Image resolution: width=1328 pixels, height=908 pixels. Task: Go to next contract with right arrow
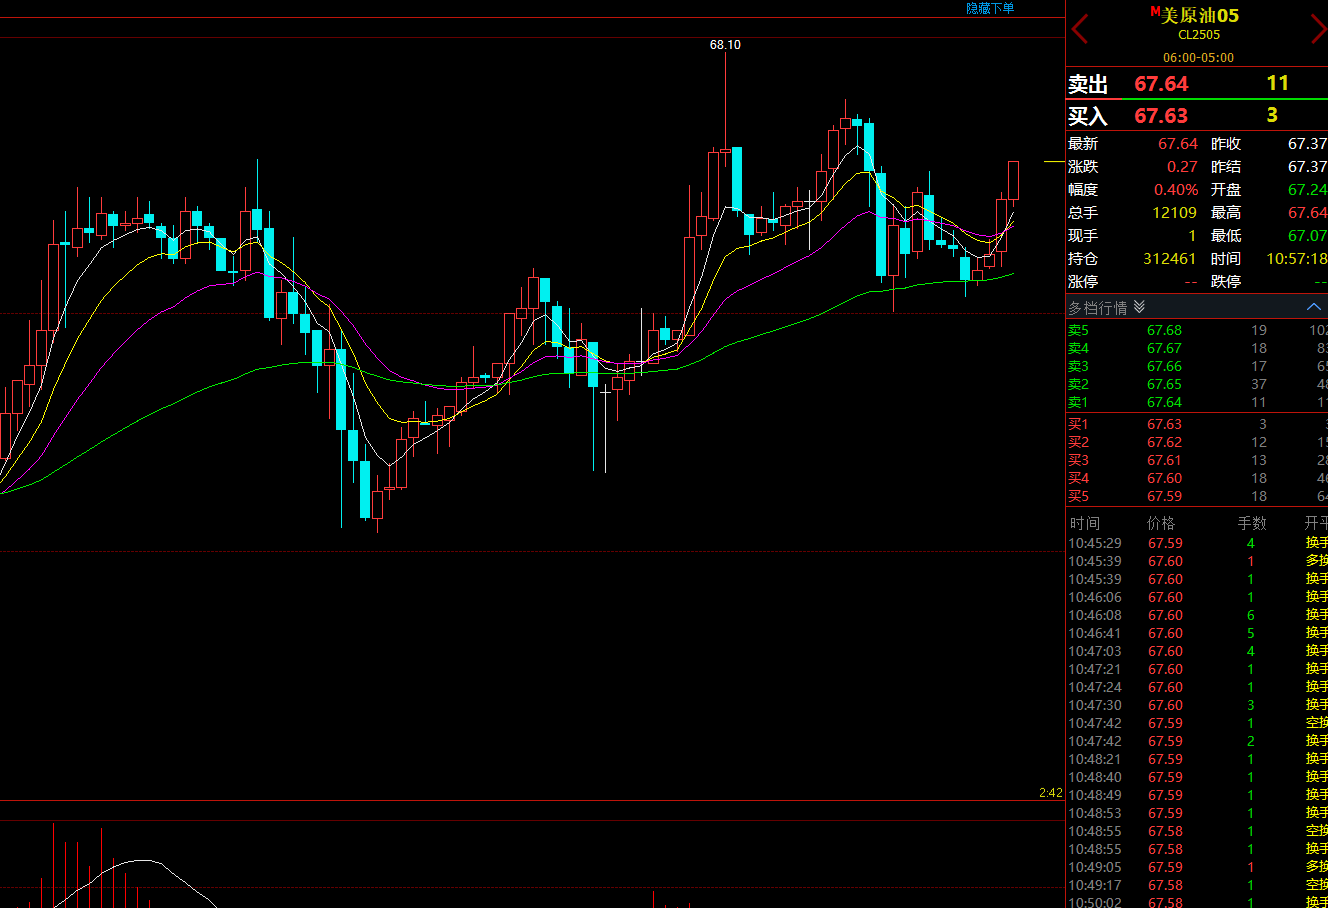point(1319,30)
